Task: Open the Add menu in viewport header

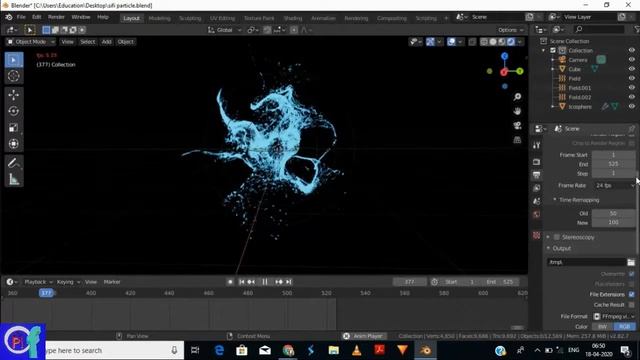Action: (107, 42)
